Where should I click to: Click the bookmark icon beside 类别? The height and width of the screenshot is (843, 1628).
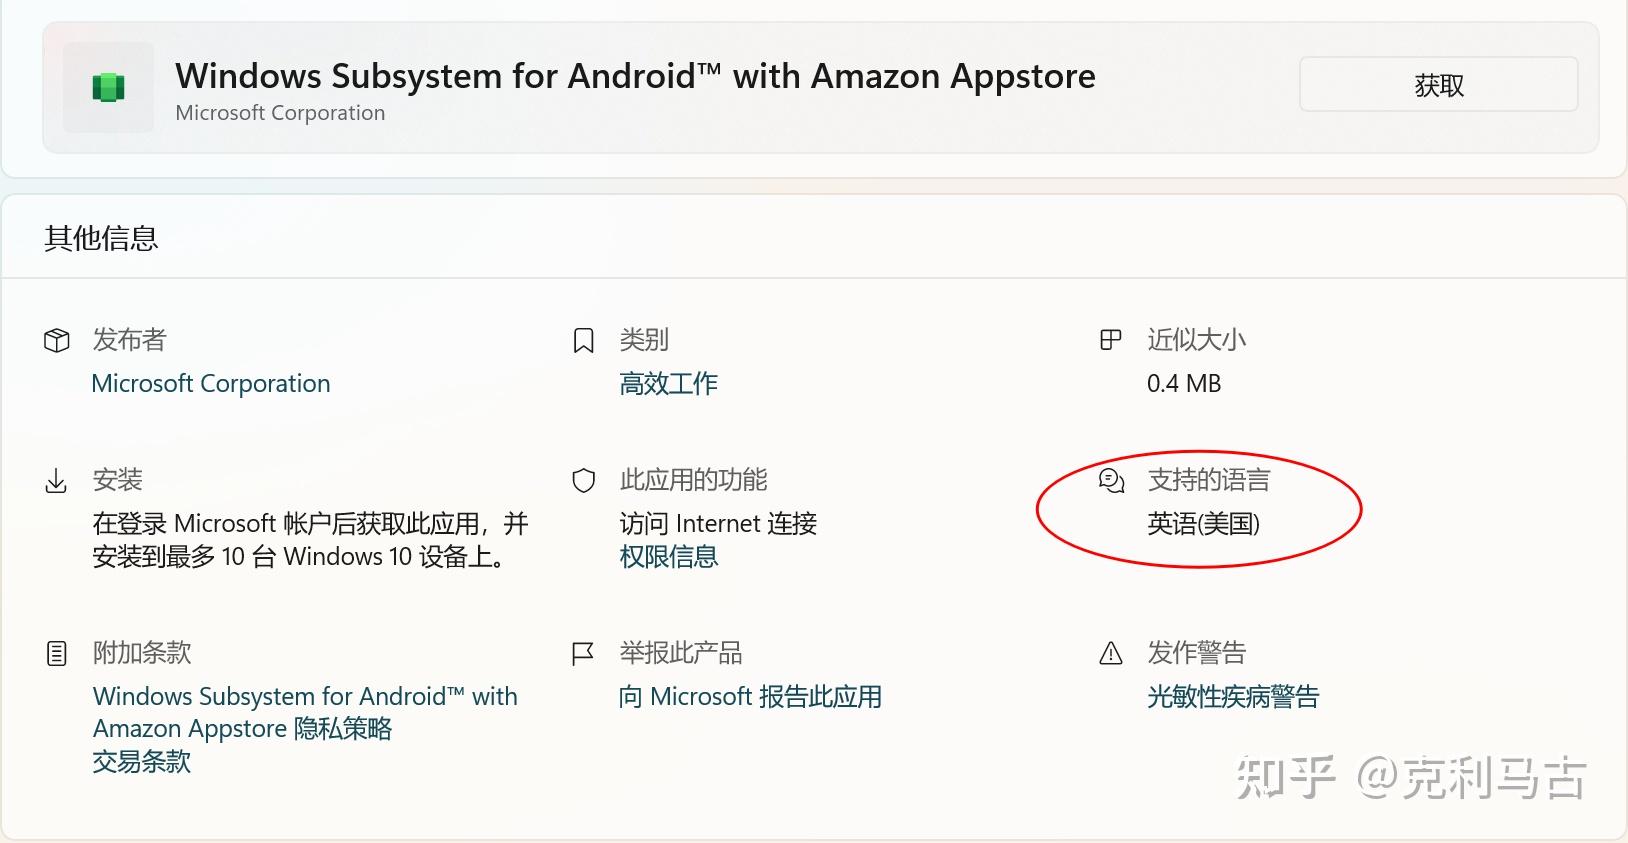point(583,340)
